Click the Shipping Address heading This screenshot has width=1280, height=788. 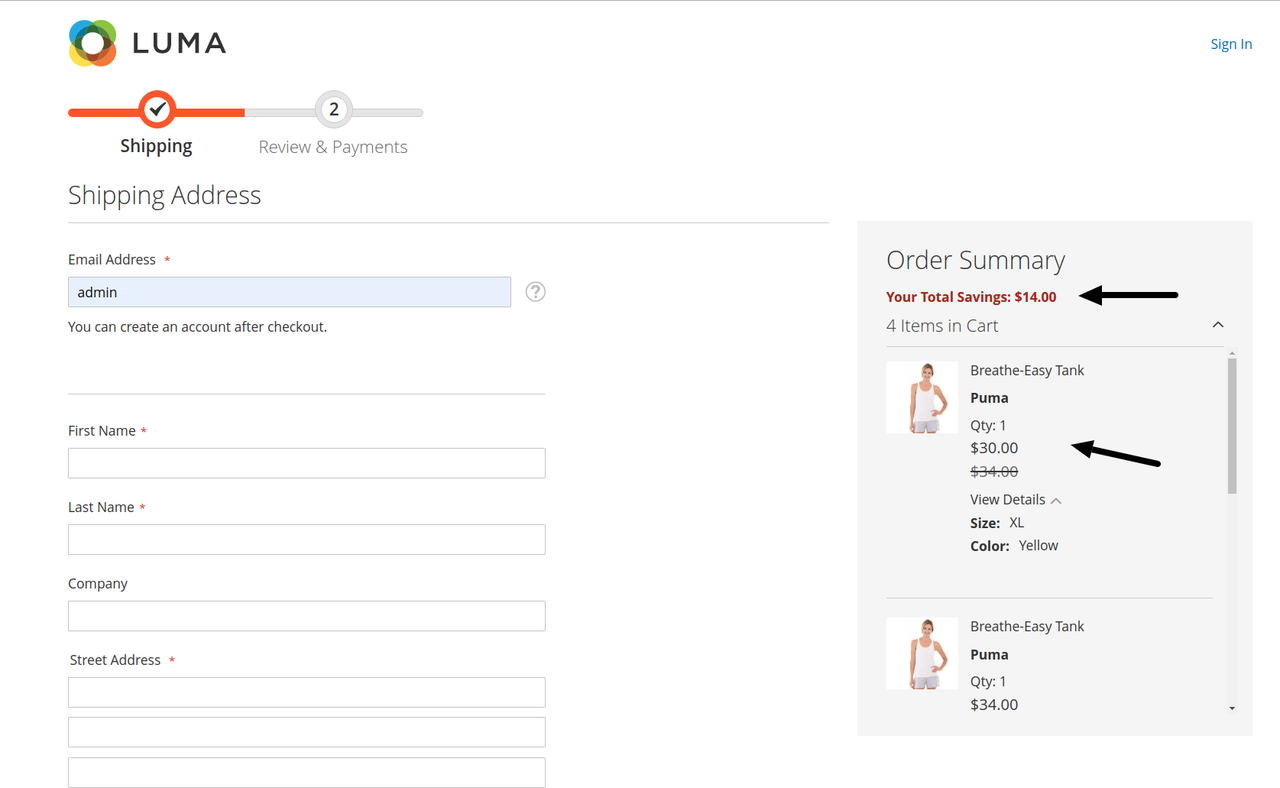pos(164,196)
